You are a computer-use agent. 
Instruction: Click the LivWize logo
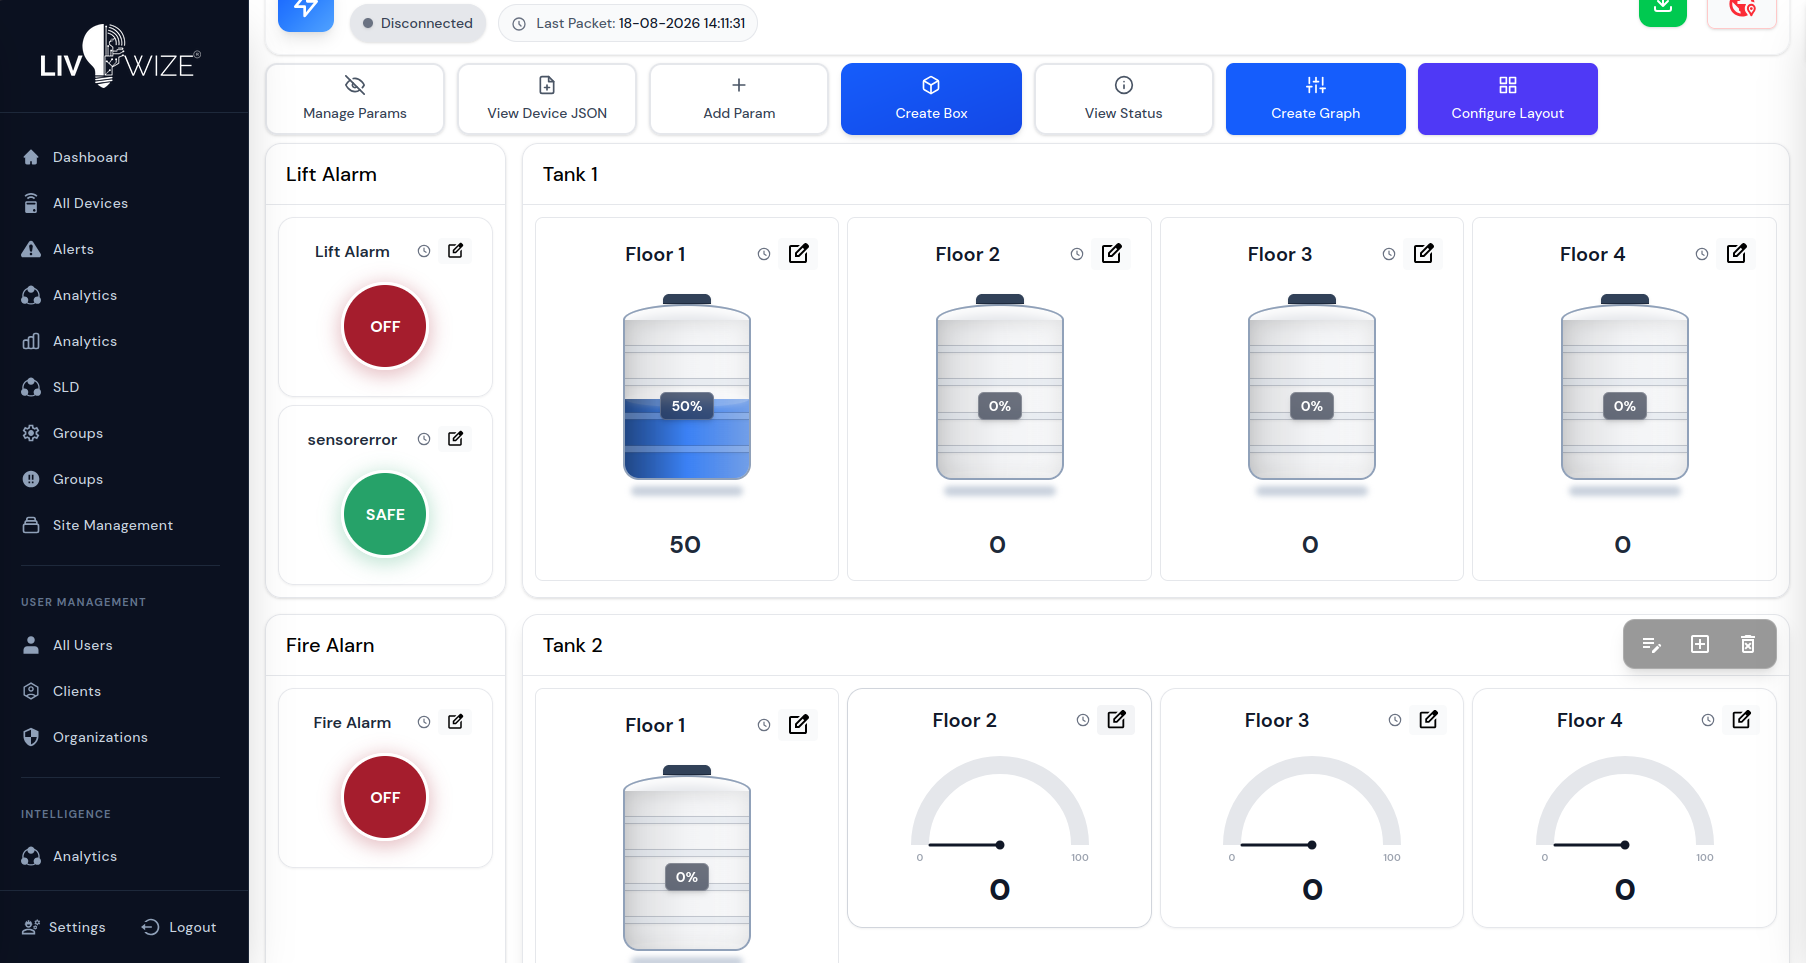[120, 57]
